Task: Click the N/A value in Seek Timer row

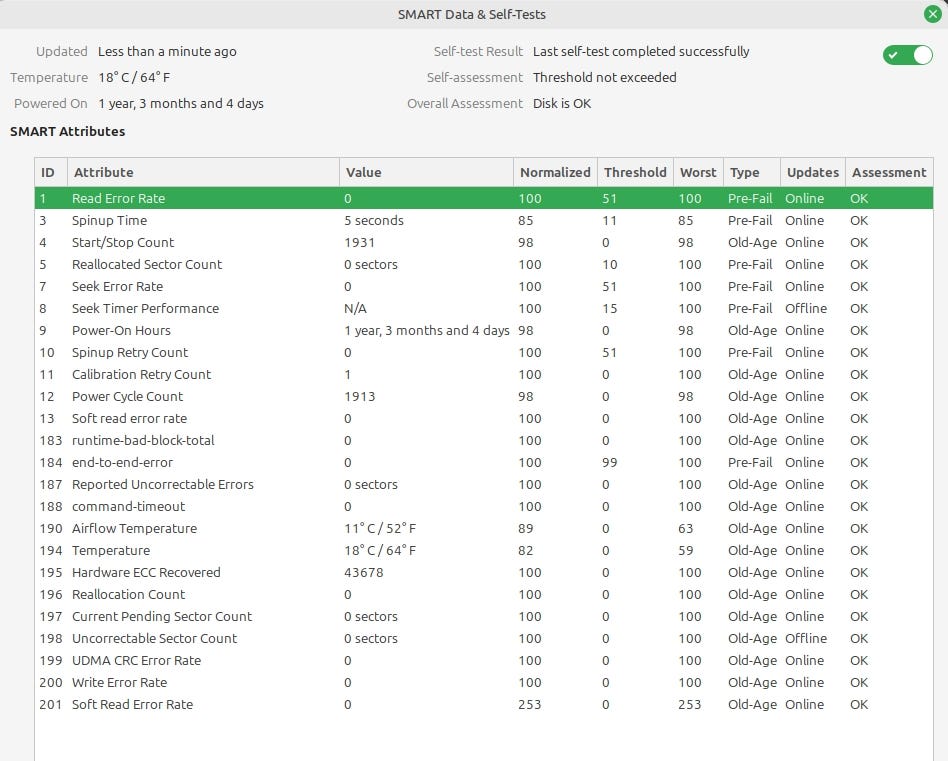Action: 355,308
